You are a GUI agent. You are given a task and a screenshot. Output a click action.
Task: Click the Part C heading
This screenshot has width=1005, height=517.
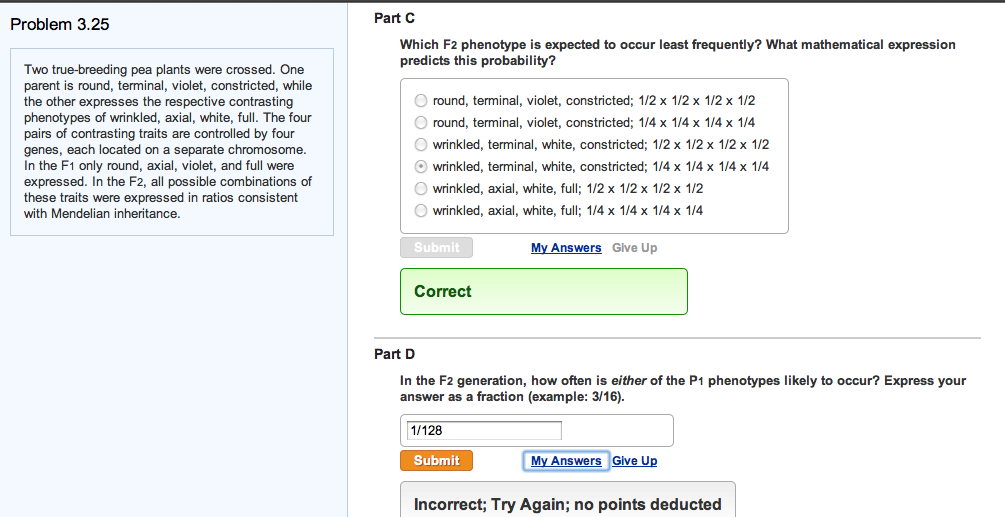point(394,19)
